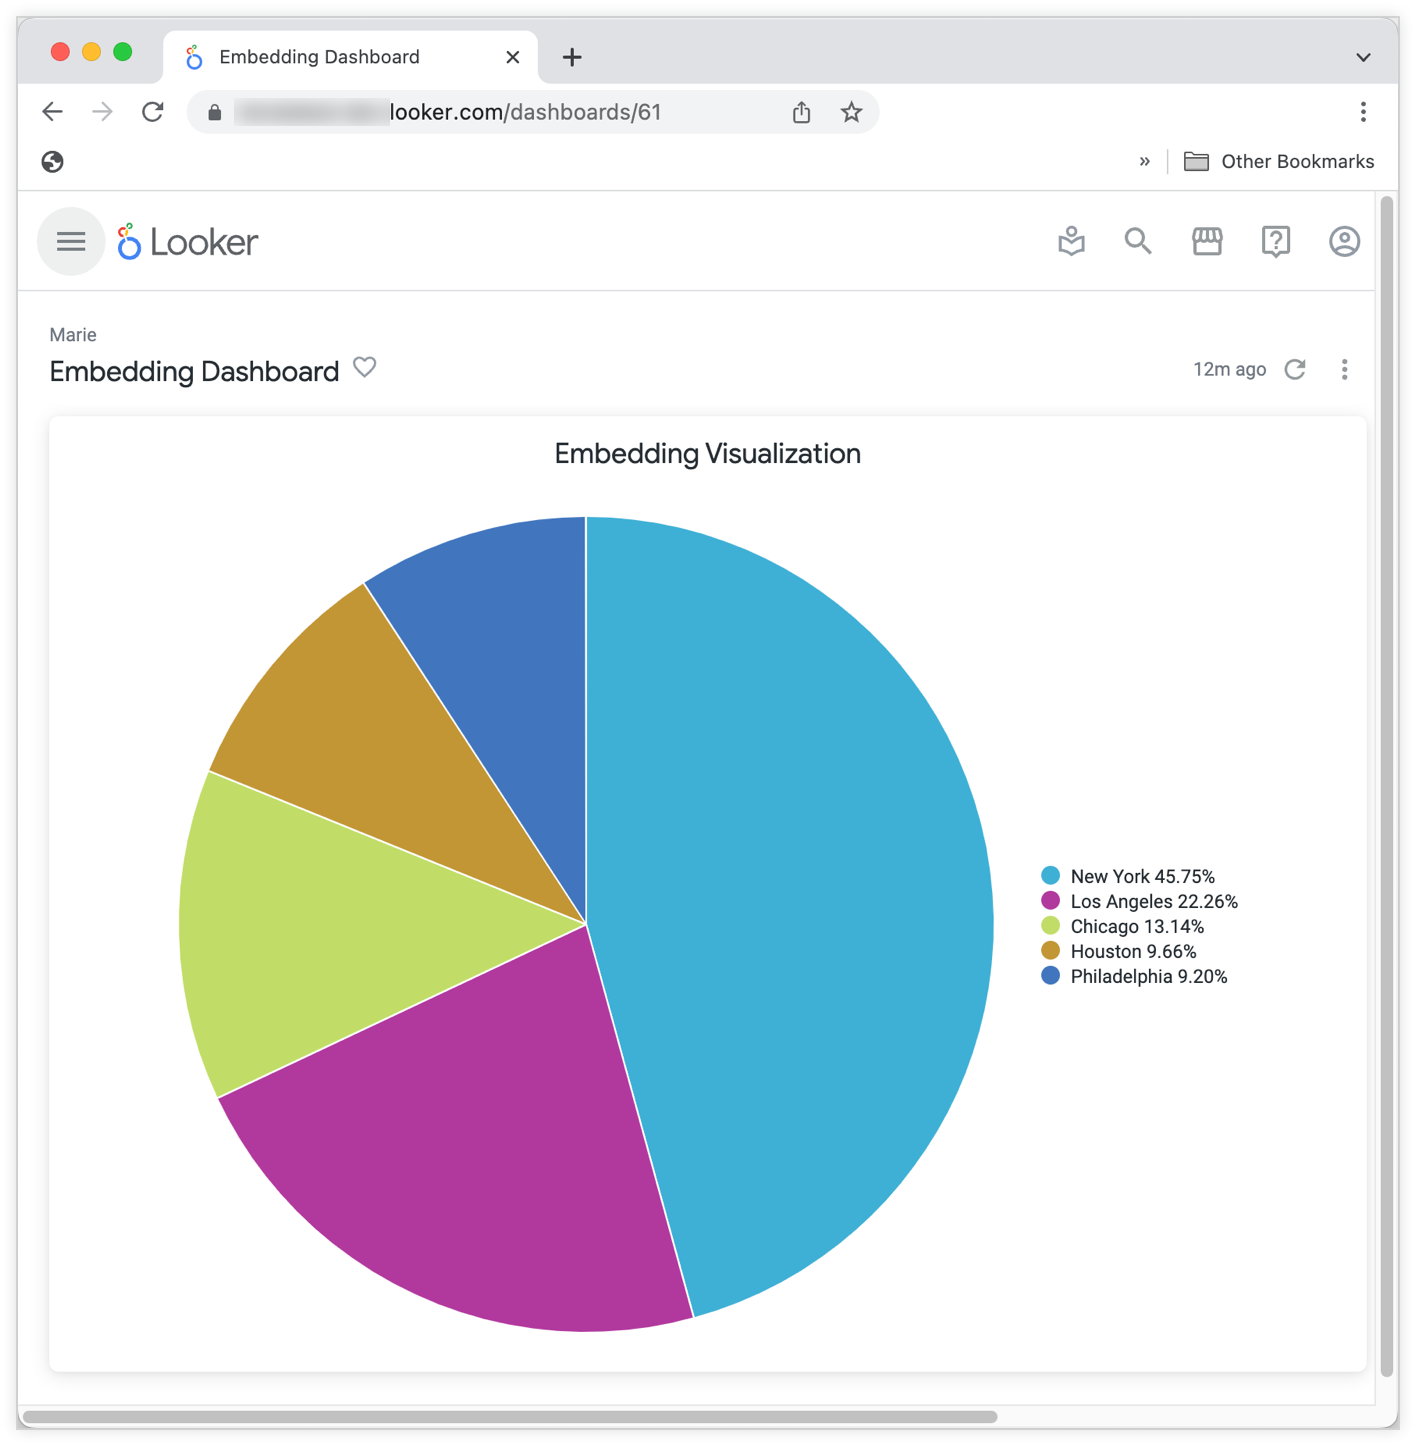Click the 12m ago refresh timestamp
Image resolution: width=1416 pixels, height=1446 pixels.
point(1229,369)
